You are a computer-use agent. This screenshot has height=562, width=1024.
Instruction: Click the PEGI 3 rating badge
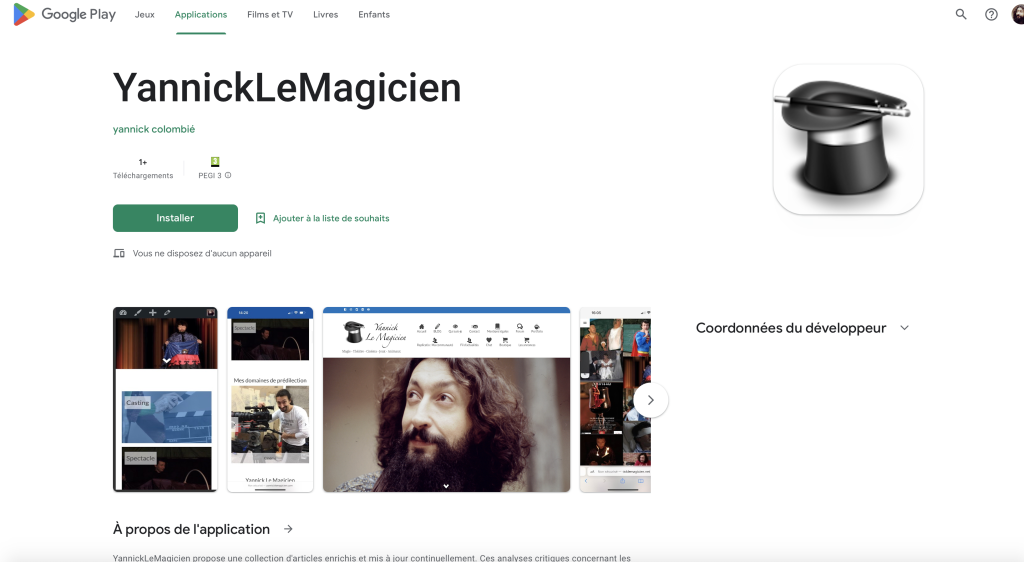(215, 162)
